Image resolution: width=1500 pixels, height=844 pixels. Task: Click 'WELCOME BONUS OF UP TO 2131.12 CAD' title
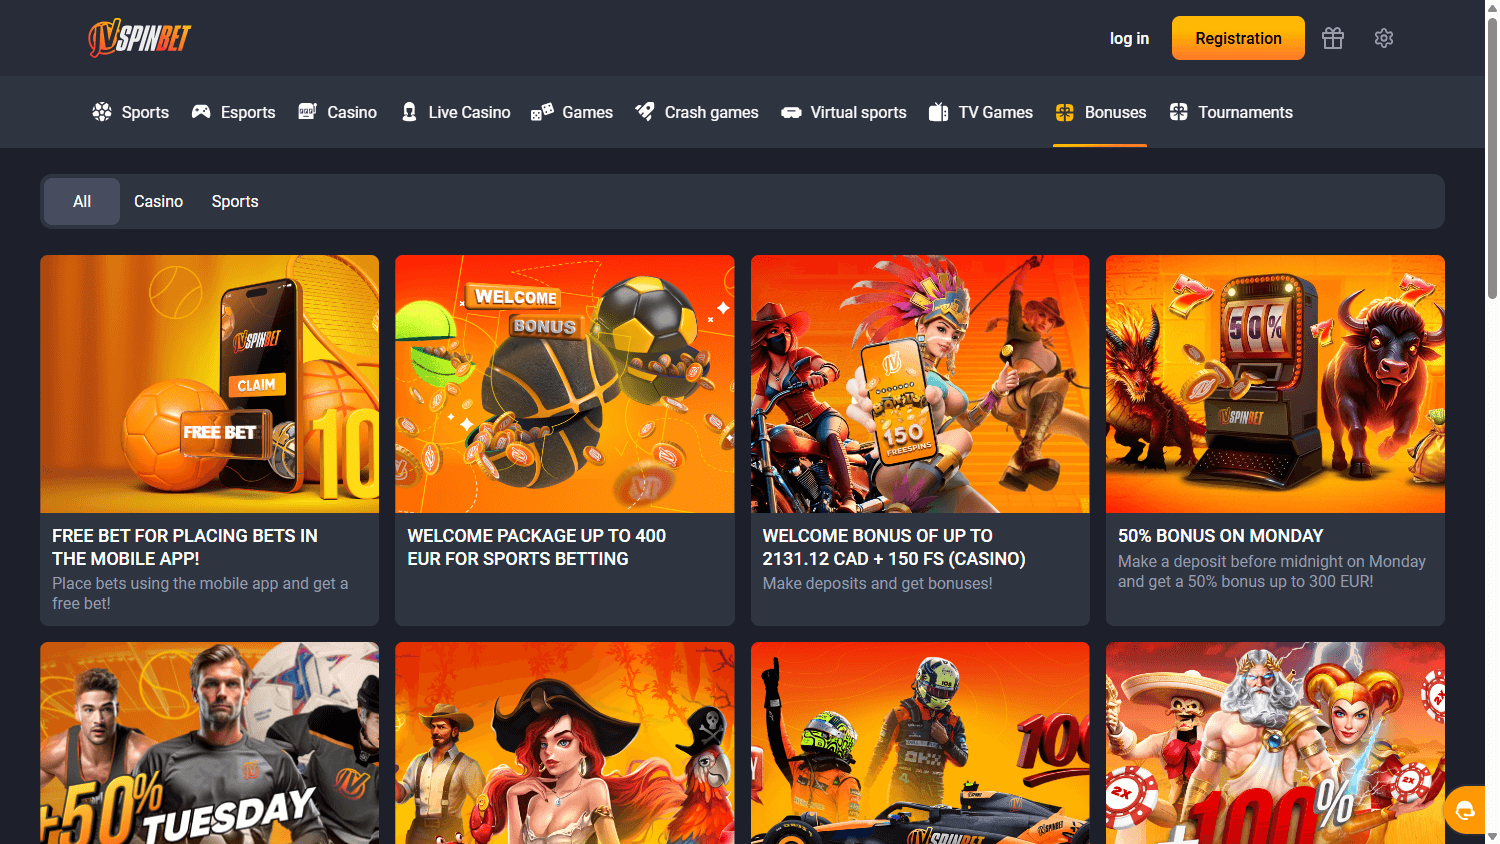894,547
